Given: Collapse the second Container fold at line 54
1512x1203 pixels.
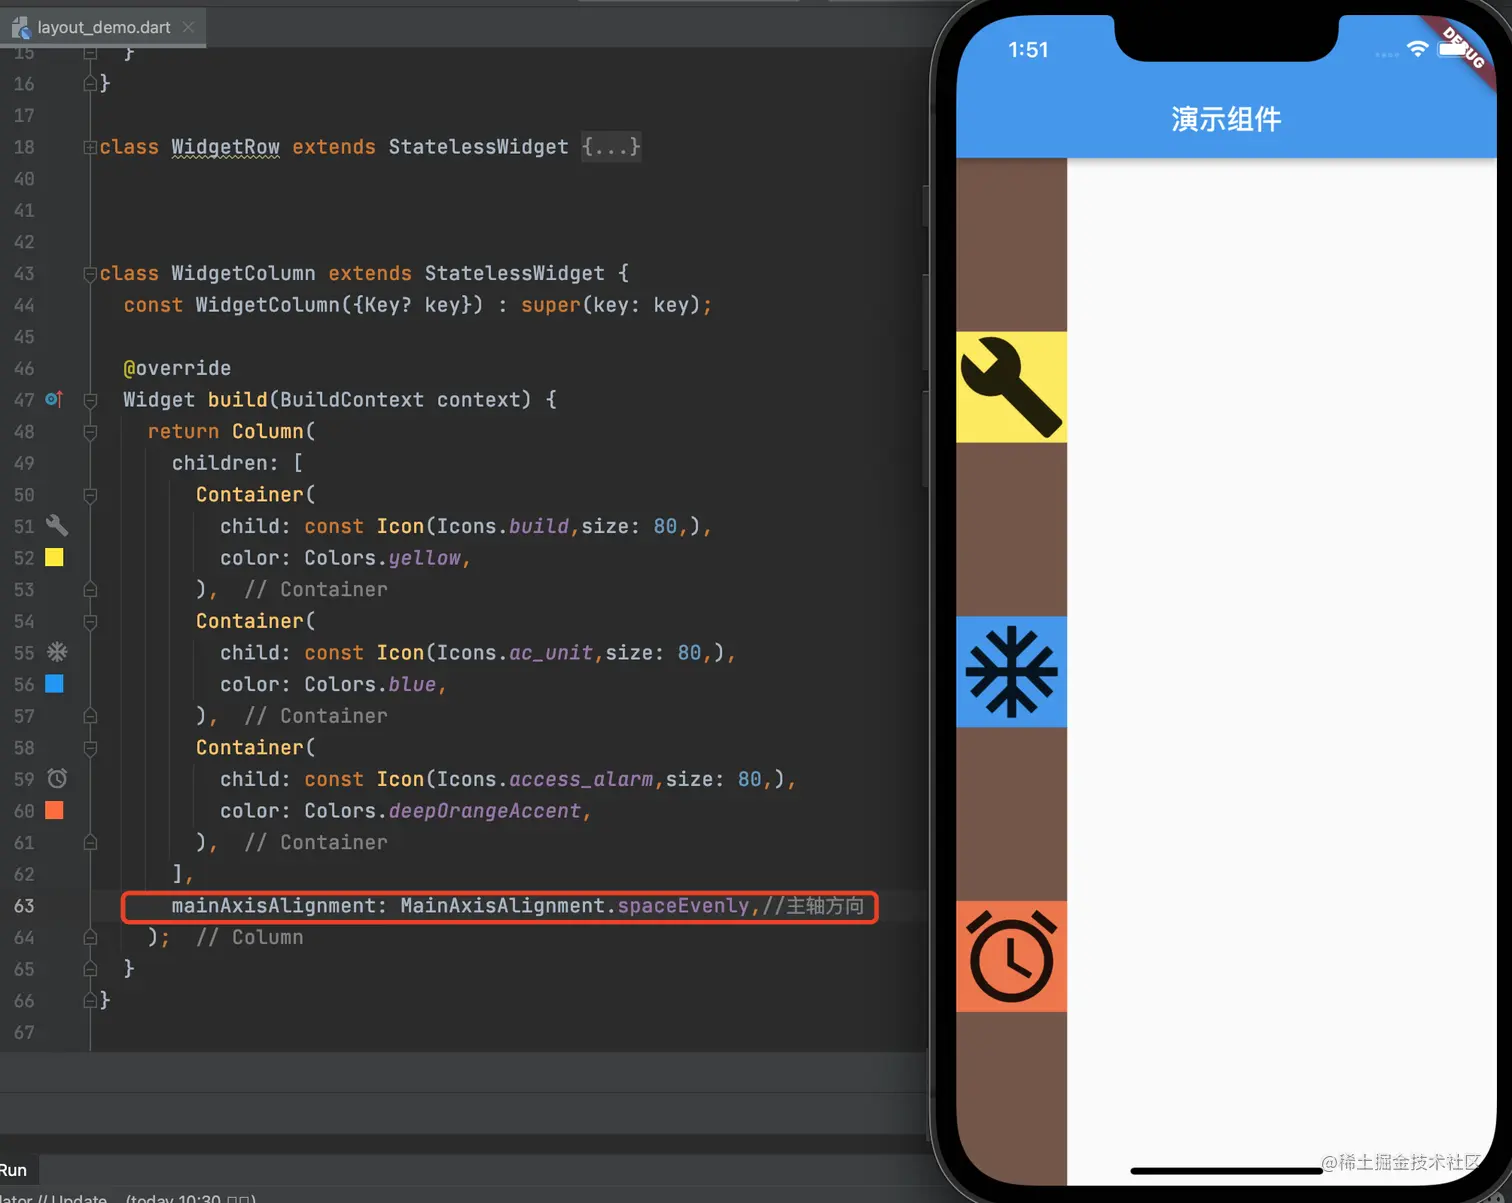Looking at the screenshot, I should point(90,621).
